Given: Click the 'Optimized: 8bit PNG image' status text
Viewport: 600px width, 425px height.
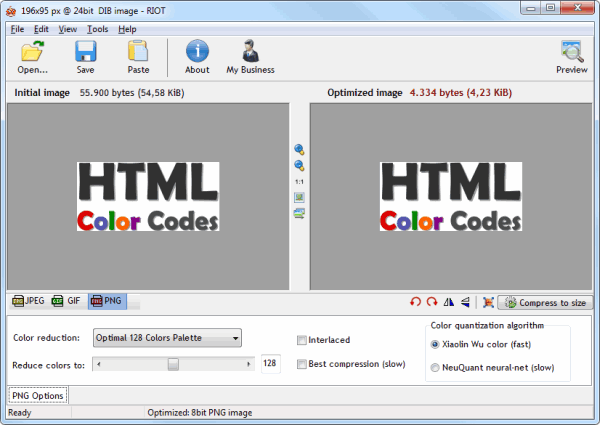Looking at the screenshot, I should tap(200, 413).
